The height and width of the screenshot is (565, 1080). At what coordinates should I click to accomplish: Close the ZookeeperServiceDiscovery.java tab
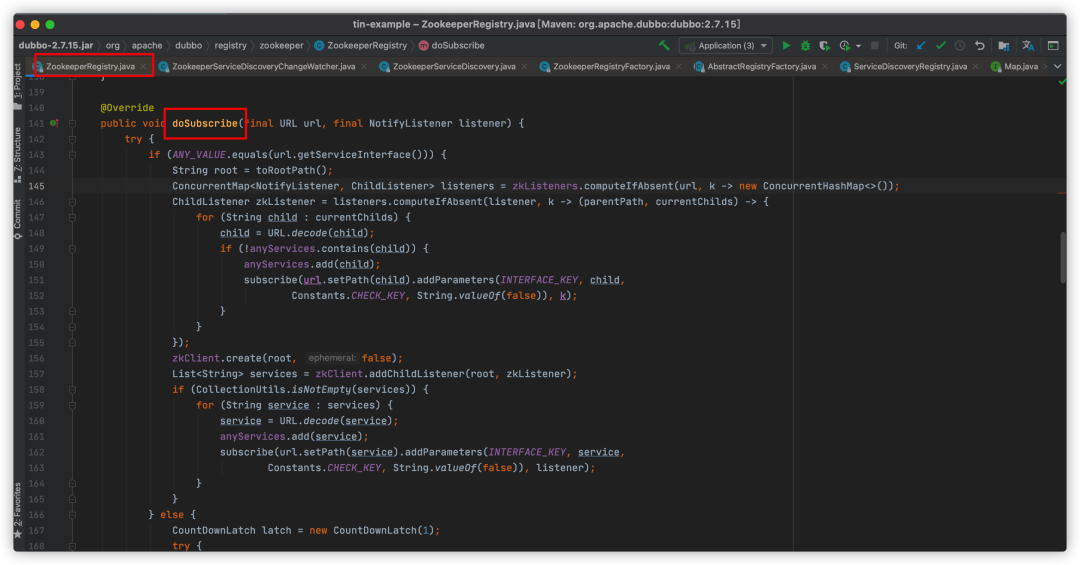tap(524, 66)
